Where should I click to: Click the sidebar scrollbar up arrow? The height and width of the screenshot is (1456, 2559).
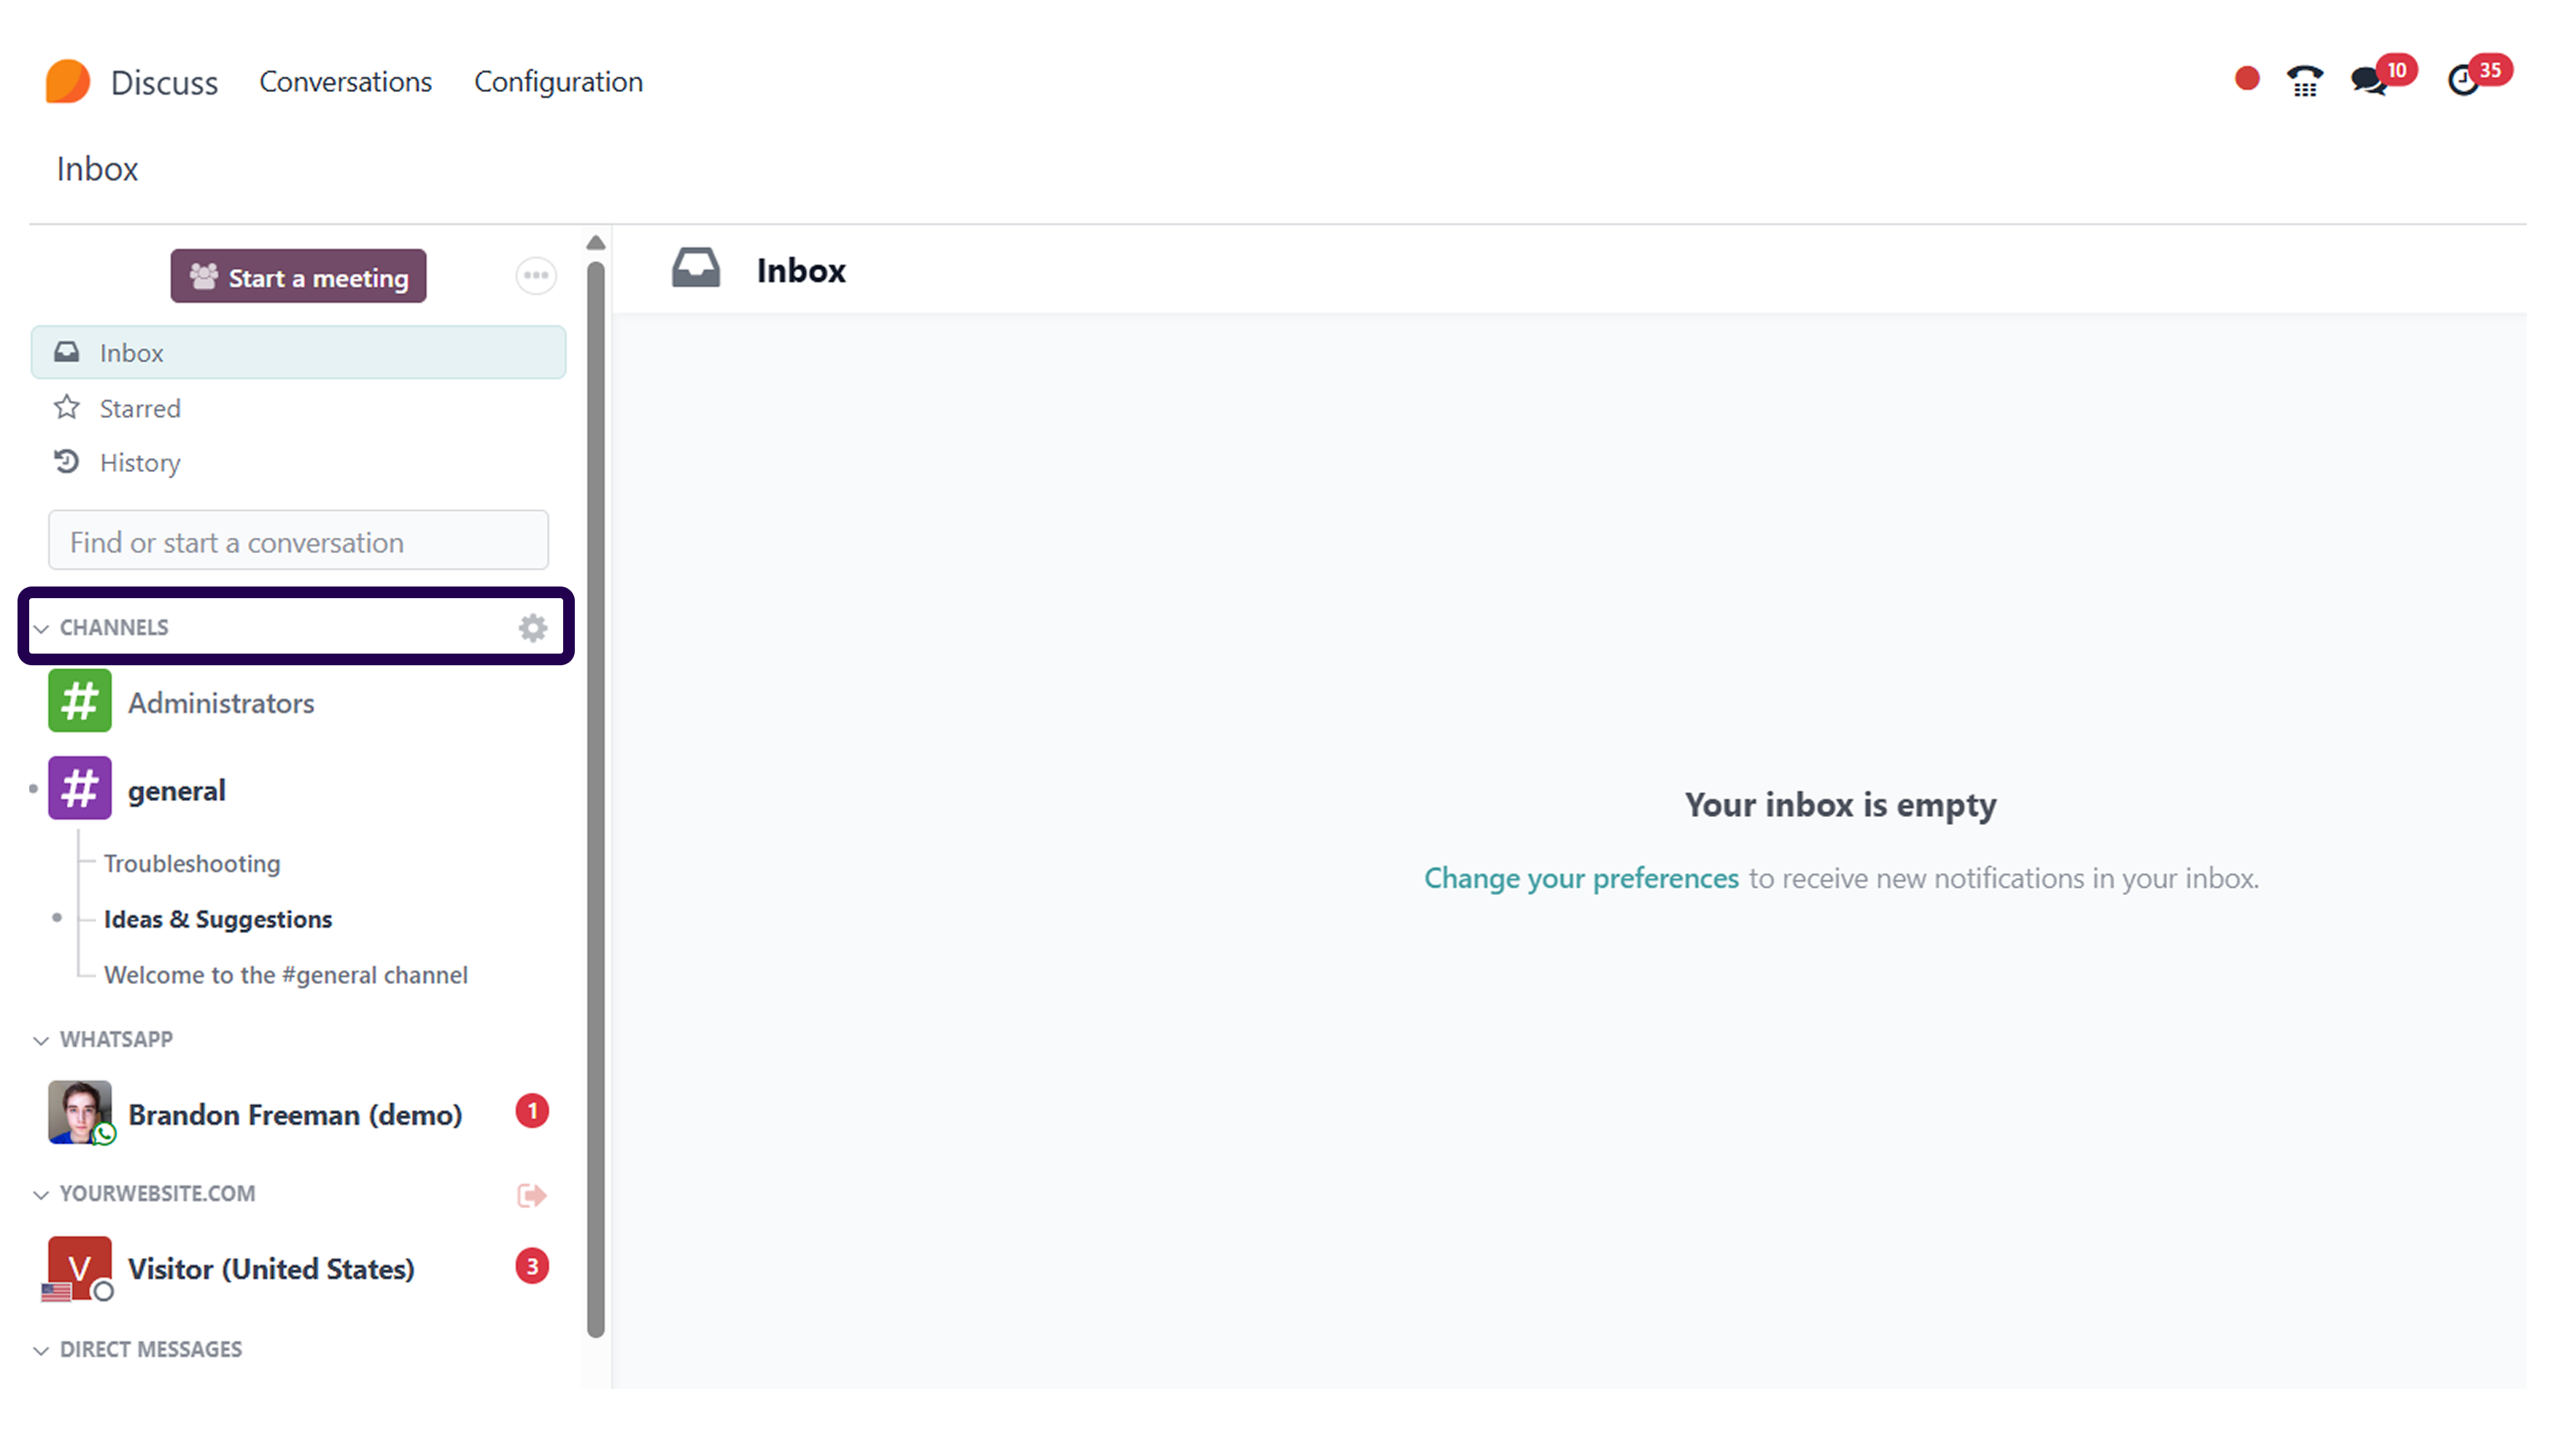pyautogui.click(x=595, y=242)
